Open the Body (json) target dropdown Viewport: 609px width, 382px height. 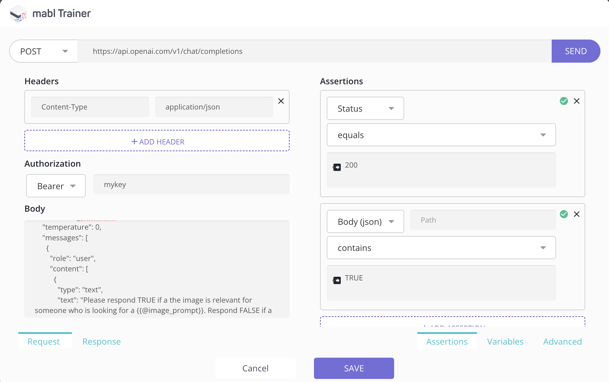365,221
